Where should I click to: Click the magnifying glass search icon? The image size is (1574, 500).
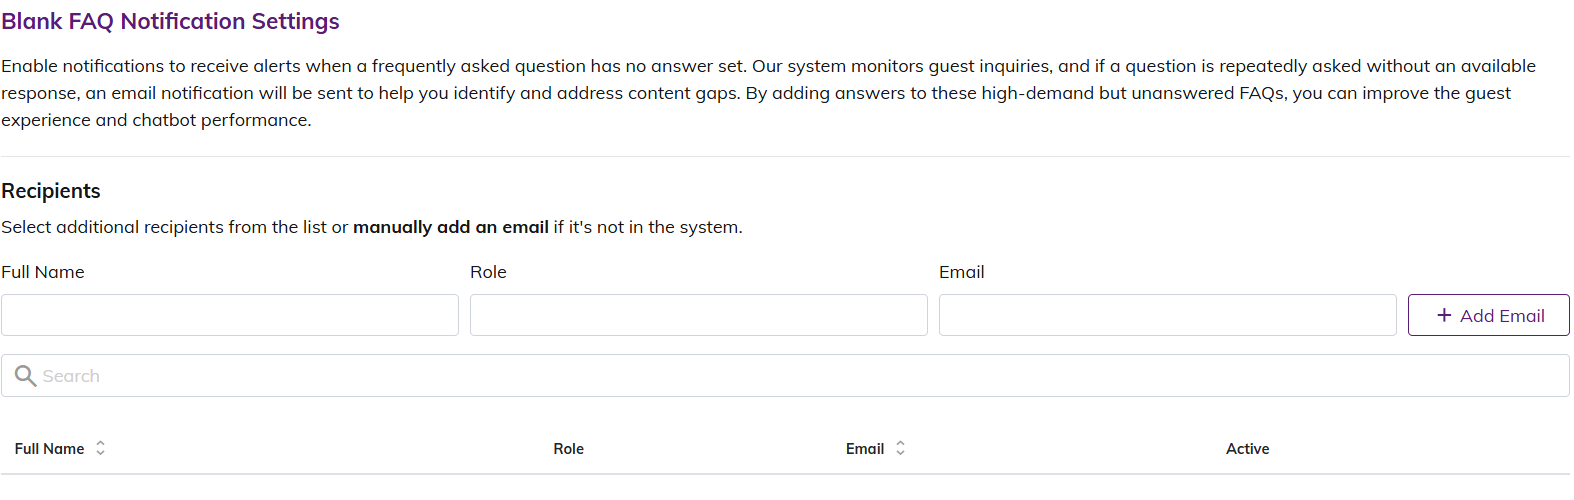pyautogui.click(x=25, y=376)
